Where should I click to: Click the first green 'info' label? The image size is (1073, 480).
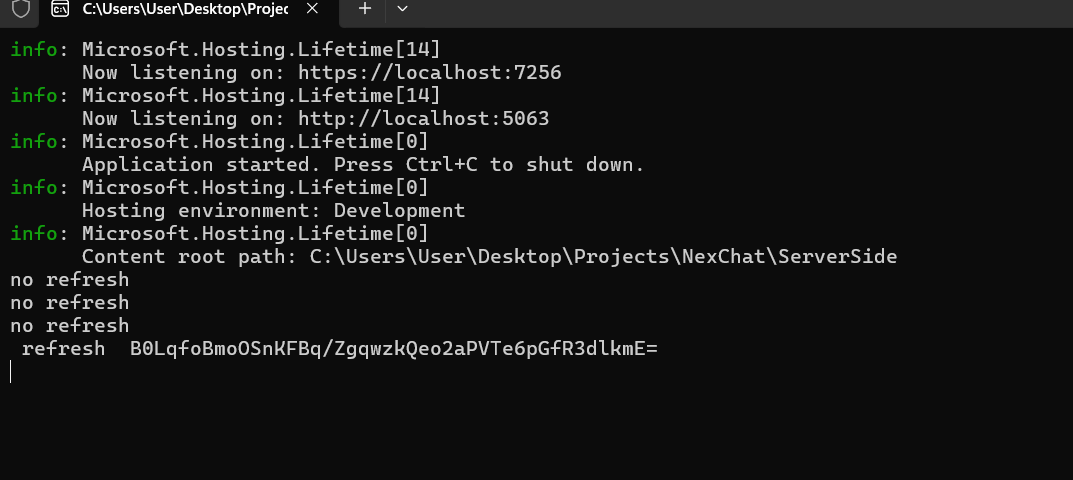[34, 49]
